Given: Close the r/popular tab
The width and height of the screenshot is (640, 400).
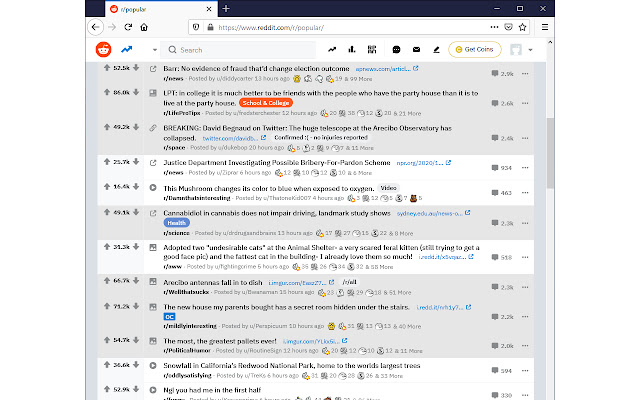Looking at the screenshot, I should [x=209, y=9].
